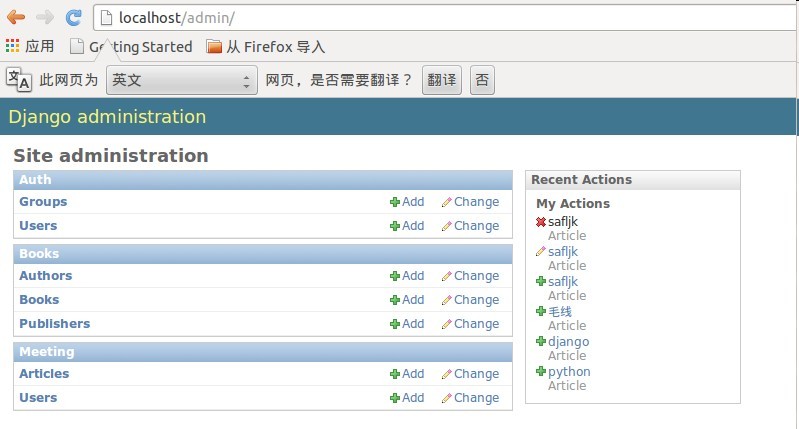Click the pencil Change icon for Groups
The width and height of the screenshot is (799, 429).
click(x=446, y=202)
